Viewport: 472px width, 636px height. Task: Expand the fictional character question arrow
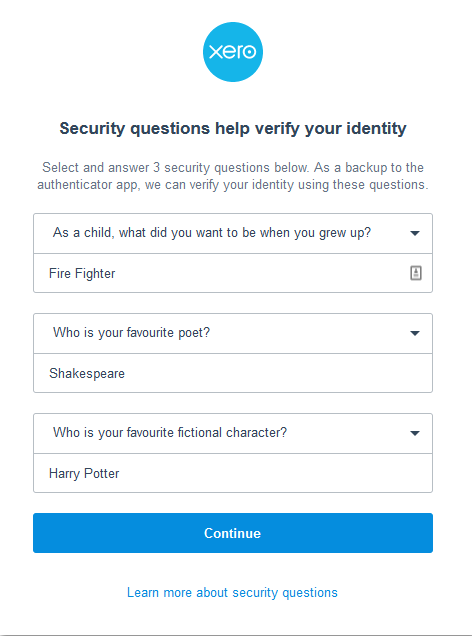point(414,433)
